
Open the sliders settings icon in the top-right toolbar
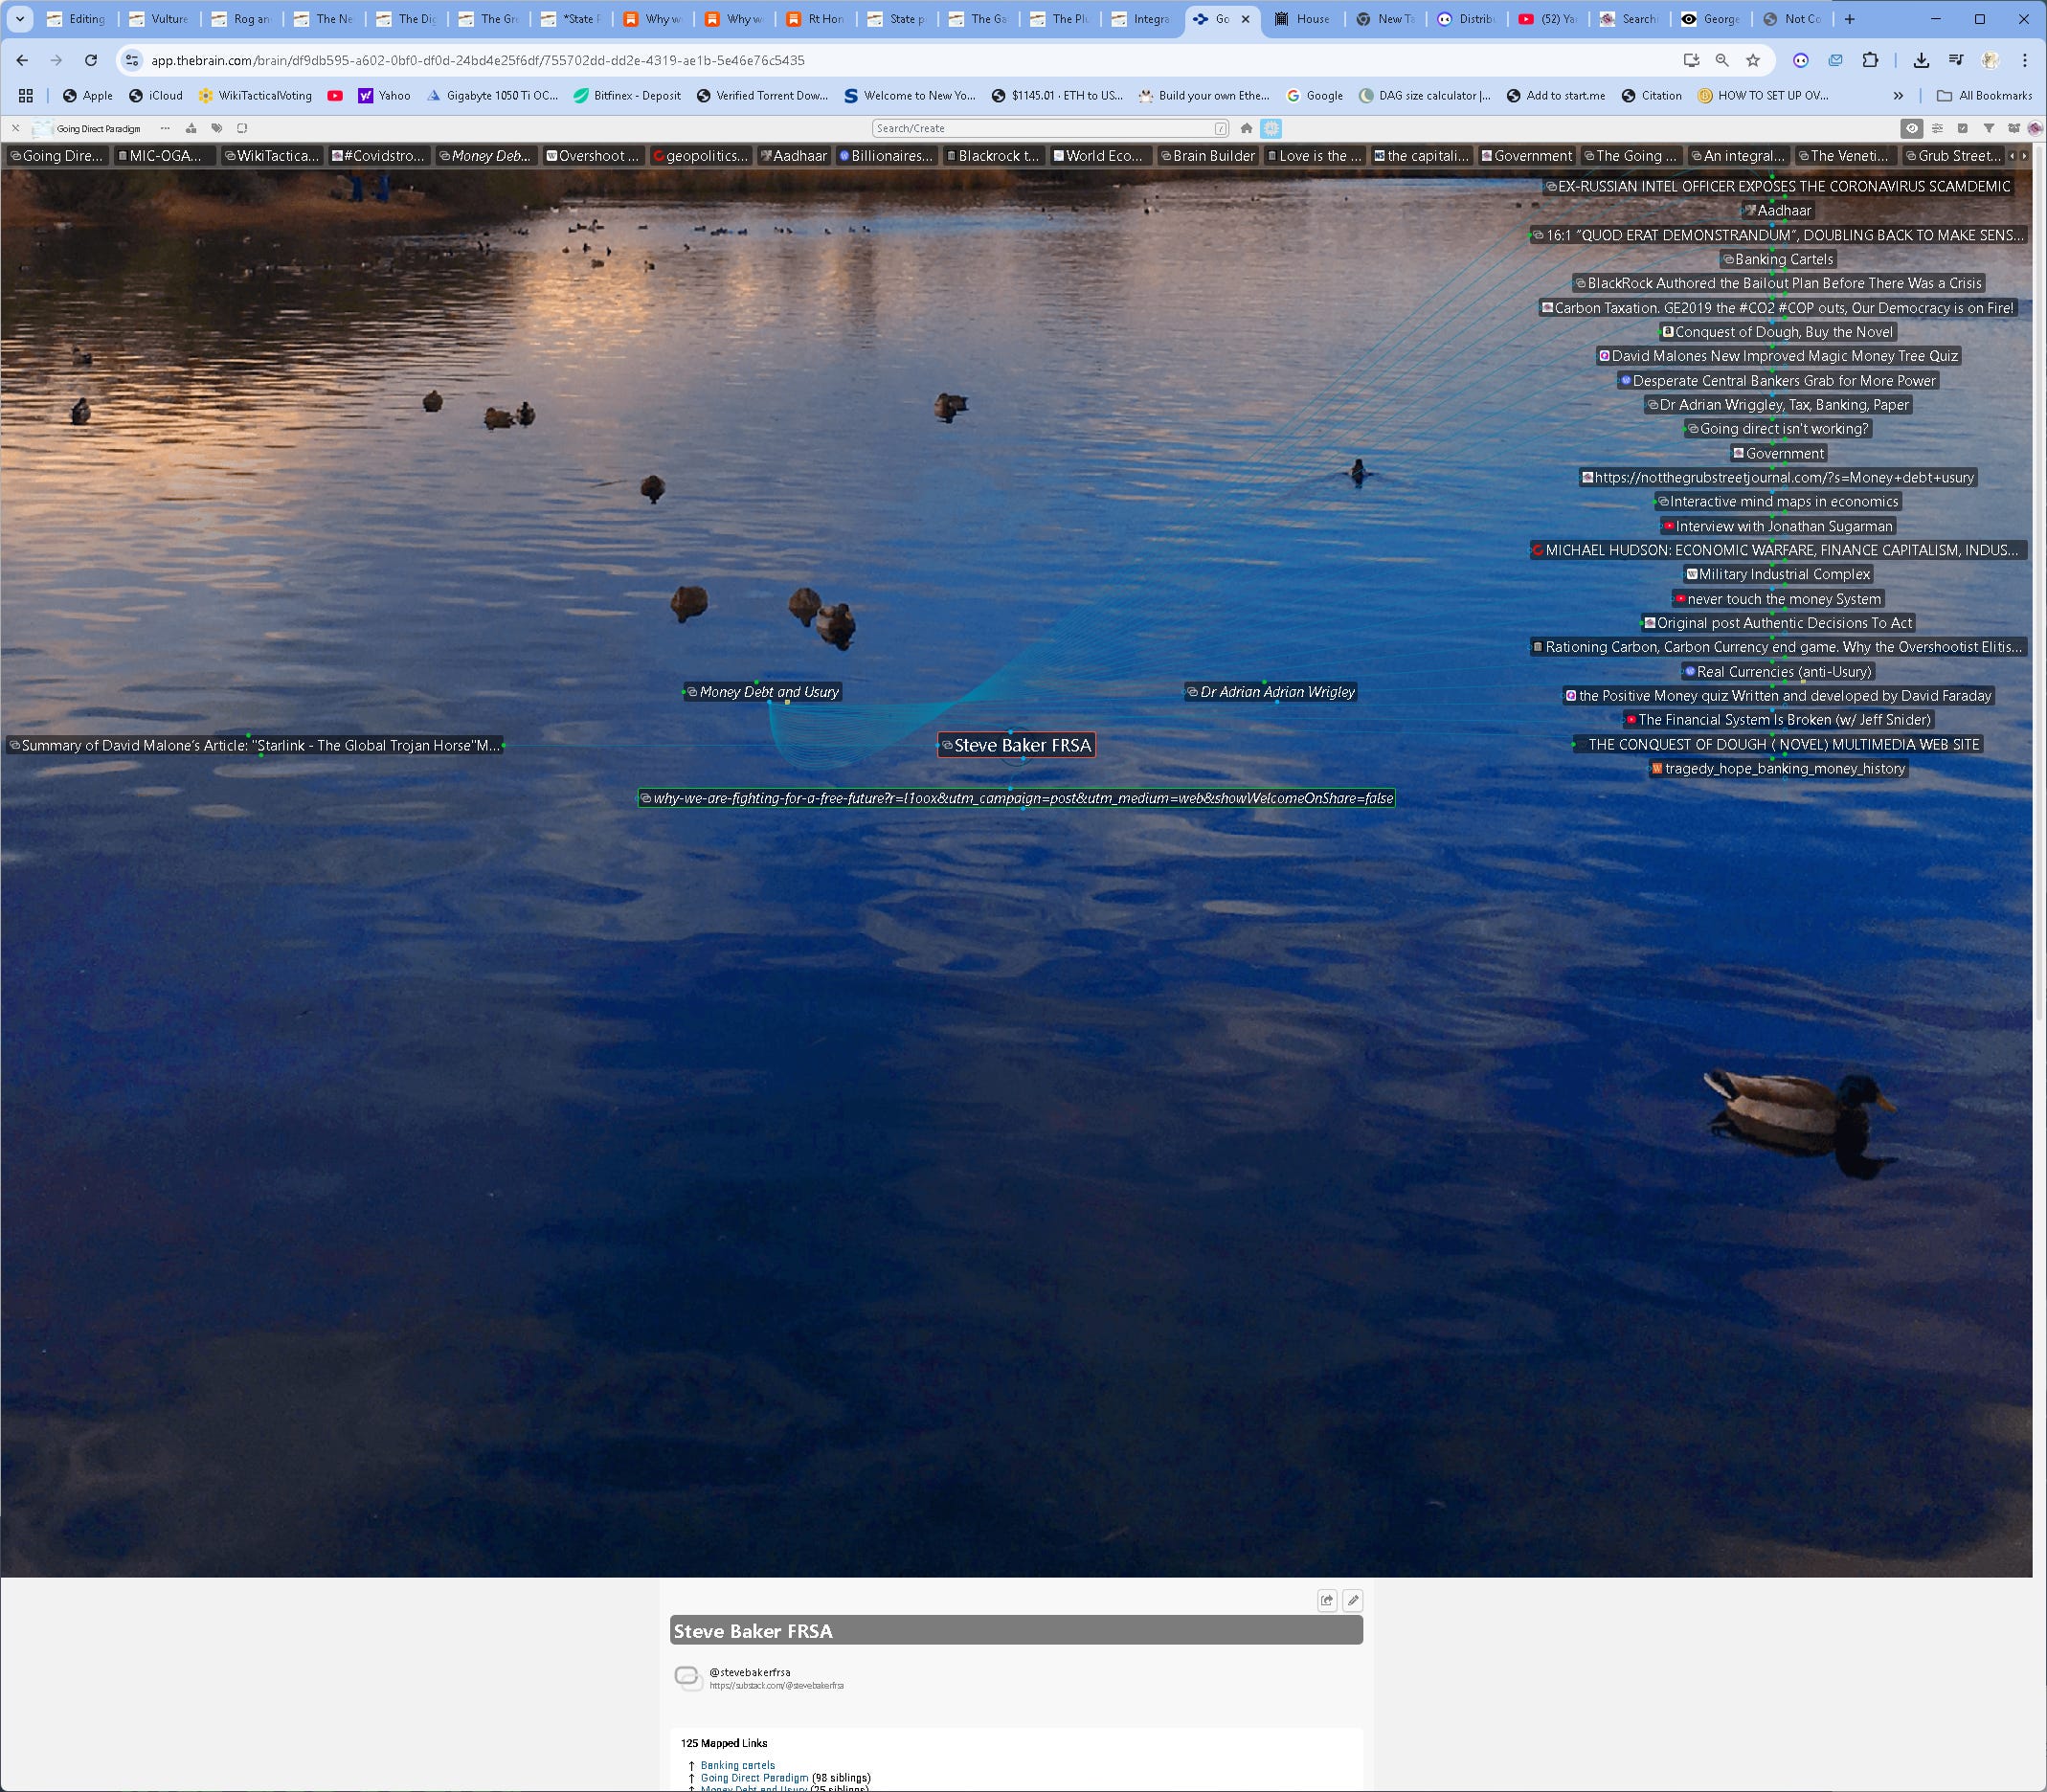(x=1937, y=128)
